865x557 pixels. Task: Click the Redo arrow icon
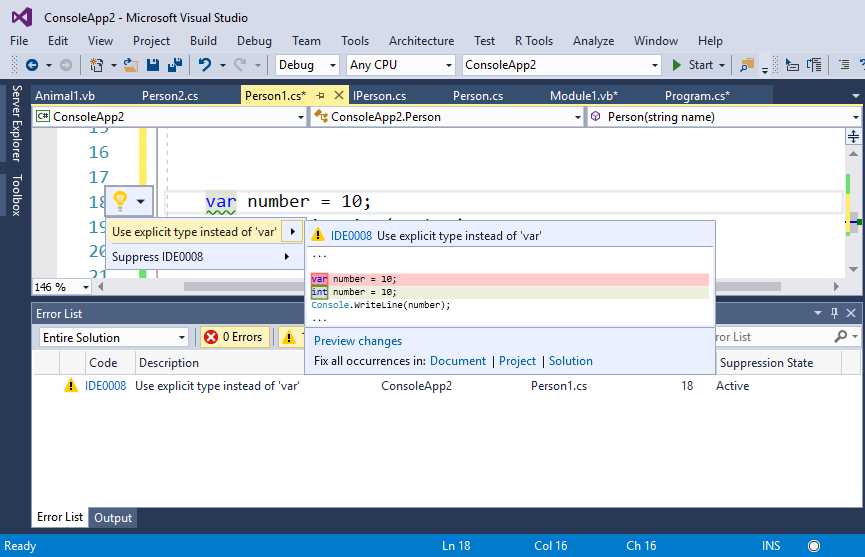tap(239, 65)
